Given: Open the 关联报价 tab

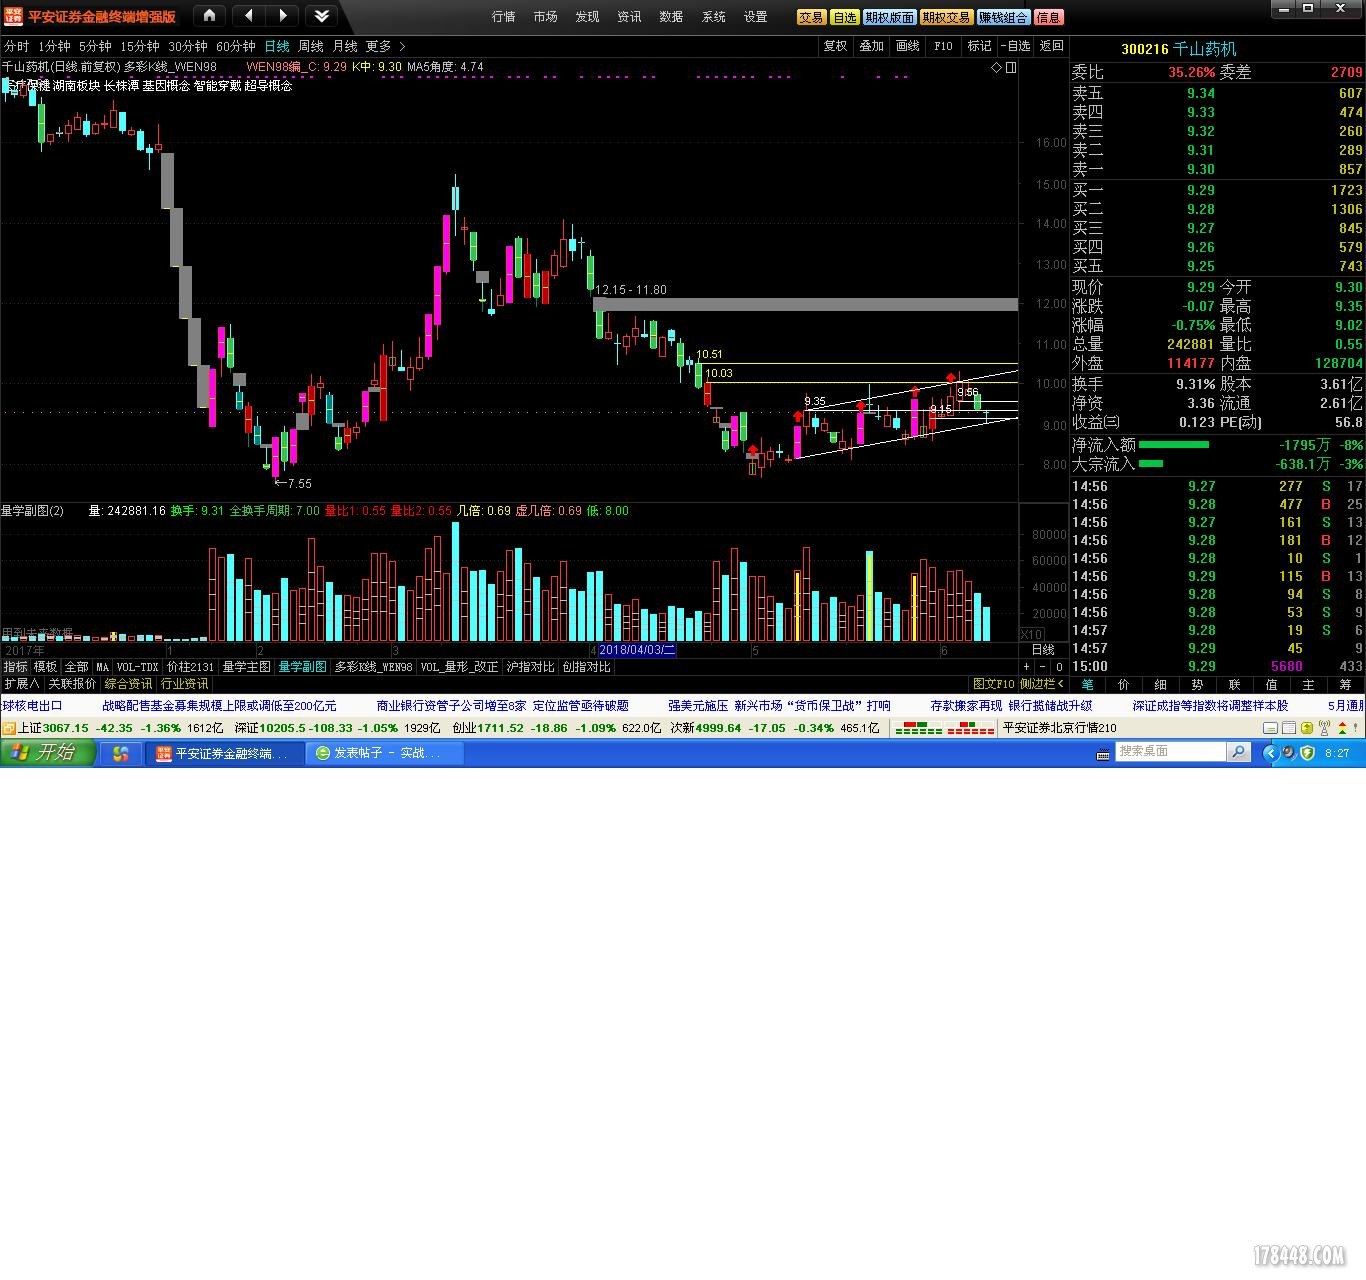Looking at the screenshot, I should click(x=72, y=684).
